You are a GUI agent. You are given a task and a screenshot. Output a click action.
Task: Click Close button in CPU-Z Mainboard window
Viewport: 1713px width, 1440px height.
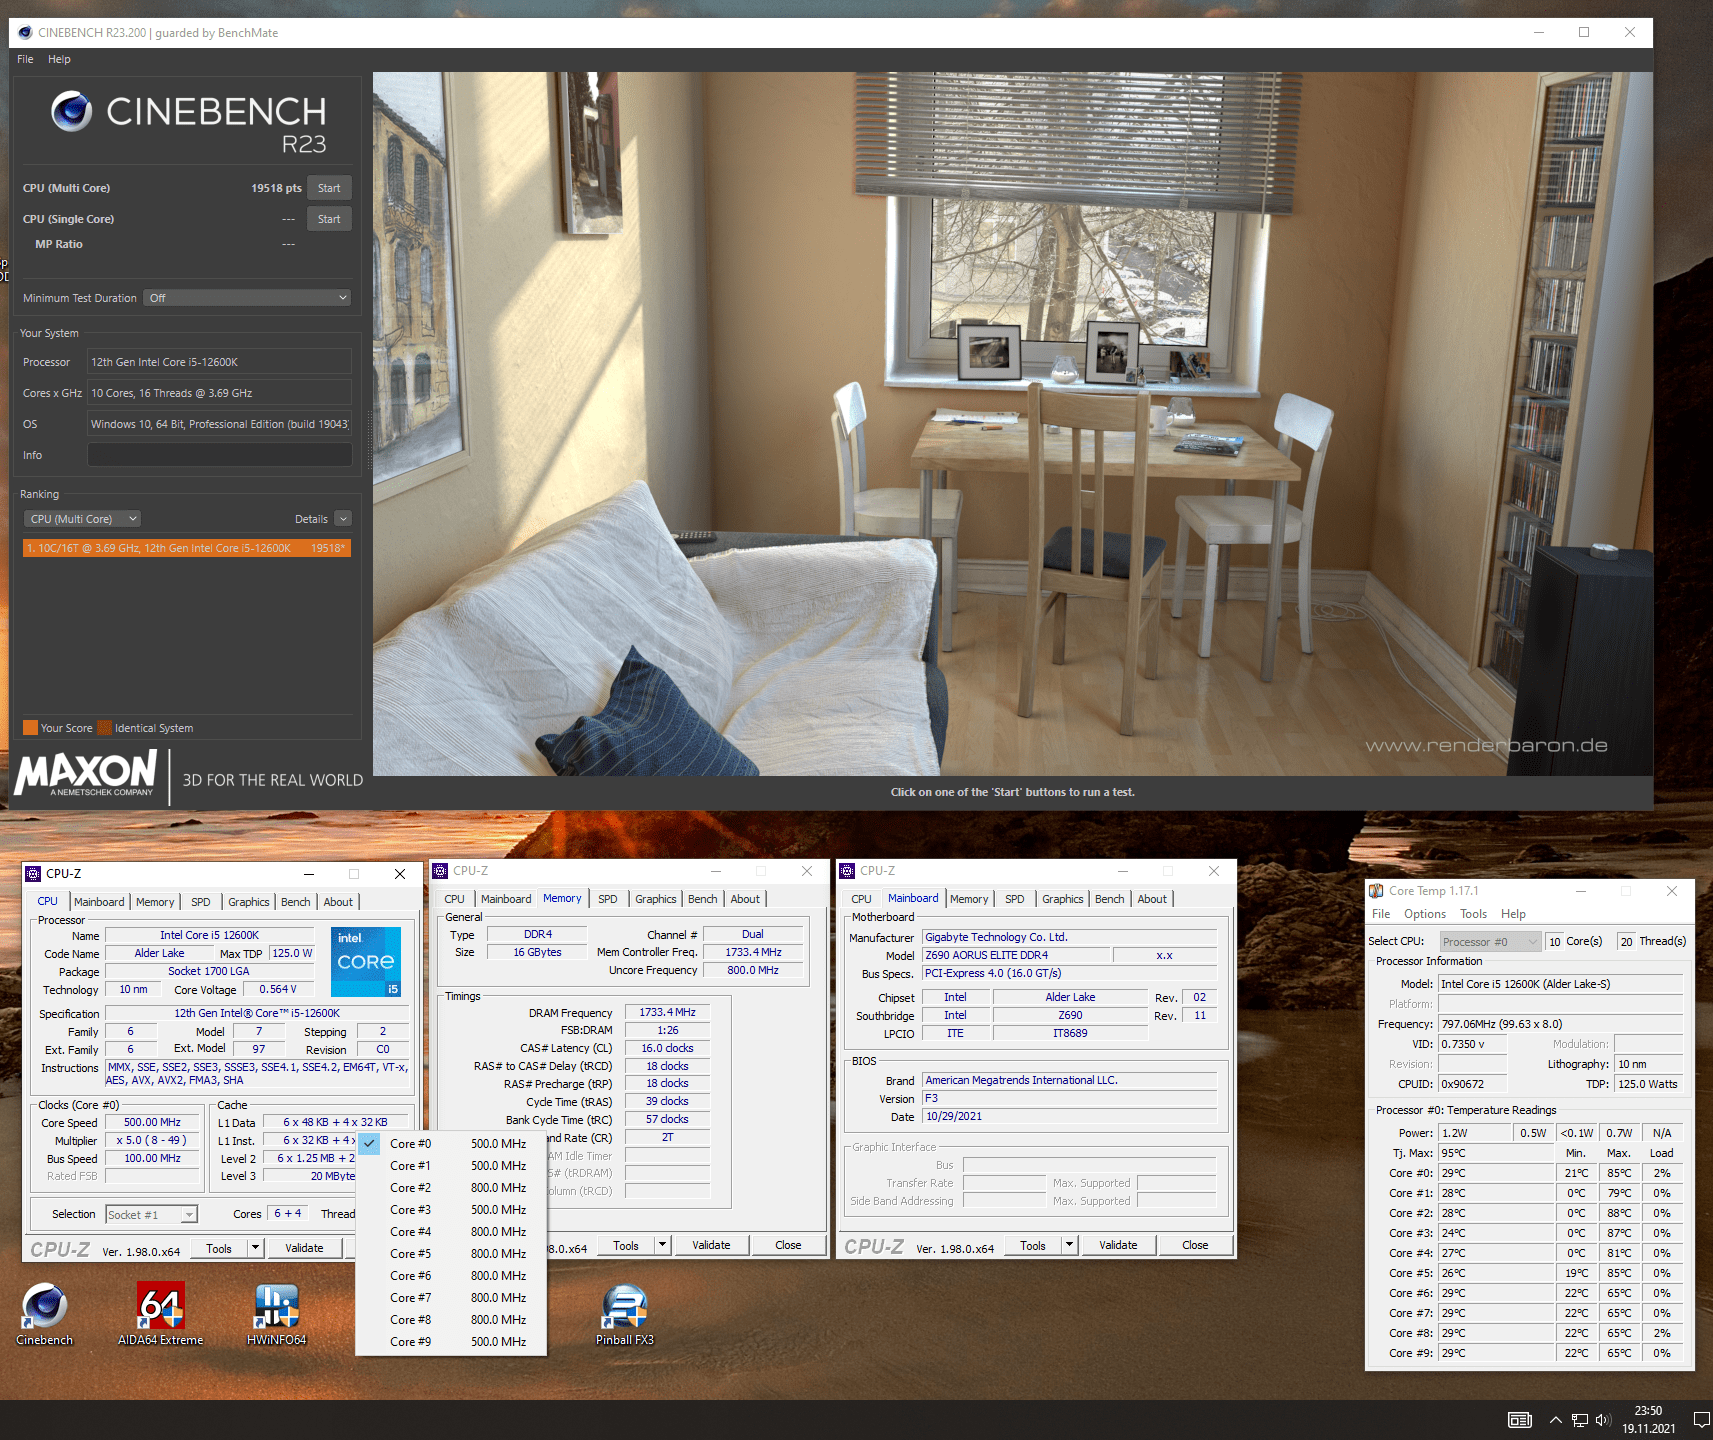[x=1195, y=1245]
